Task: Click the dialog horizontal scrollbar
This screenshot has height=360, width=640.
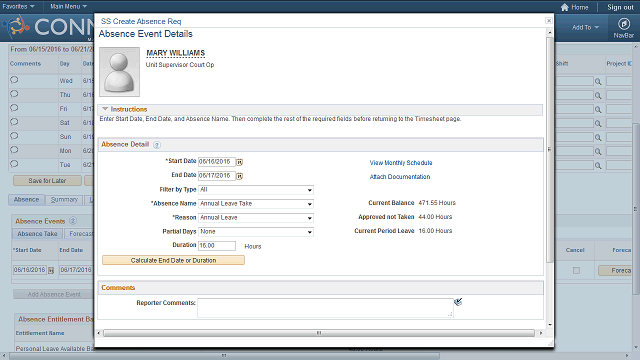Action: pyautogui.click(x=319, y=333)
